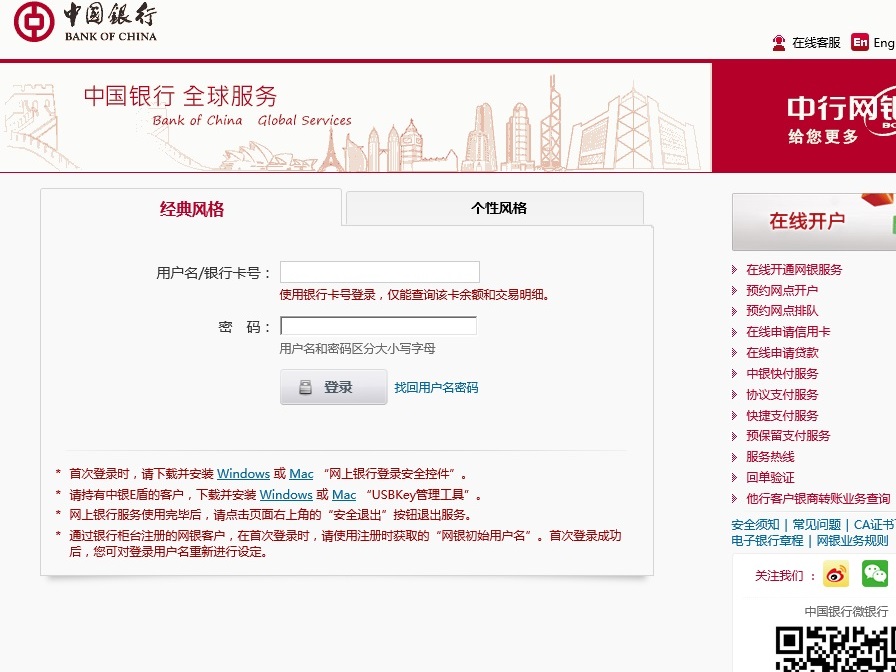Click text 中国银行微银行

click(846, 611)
